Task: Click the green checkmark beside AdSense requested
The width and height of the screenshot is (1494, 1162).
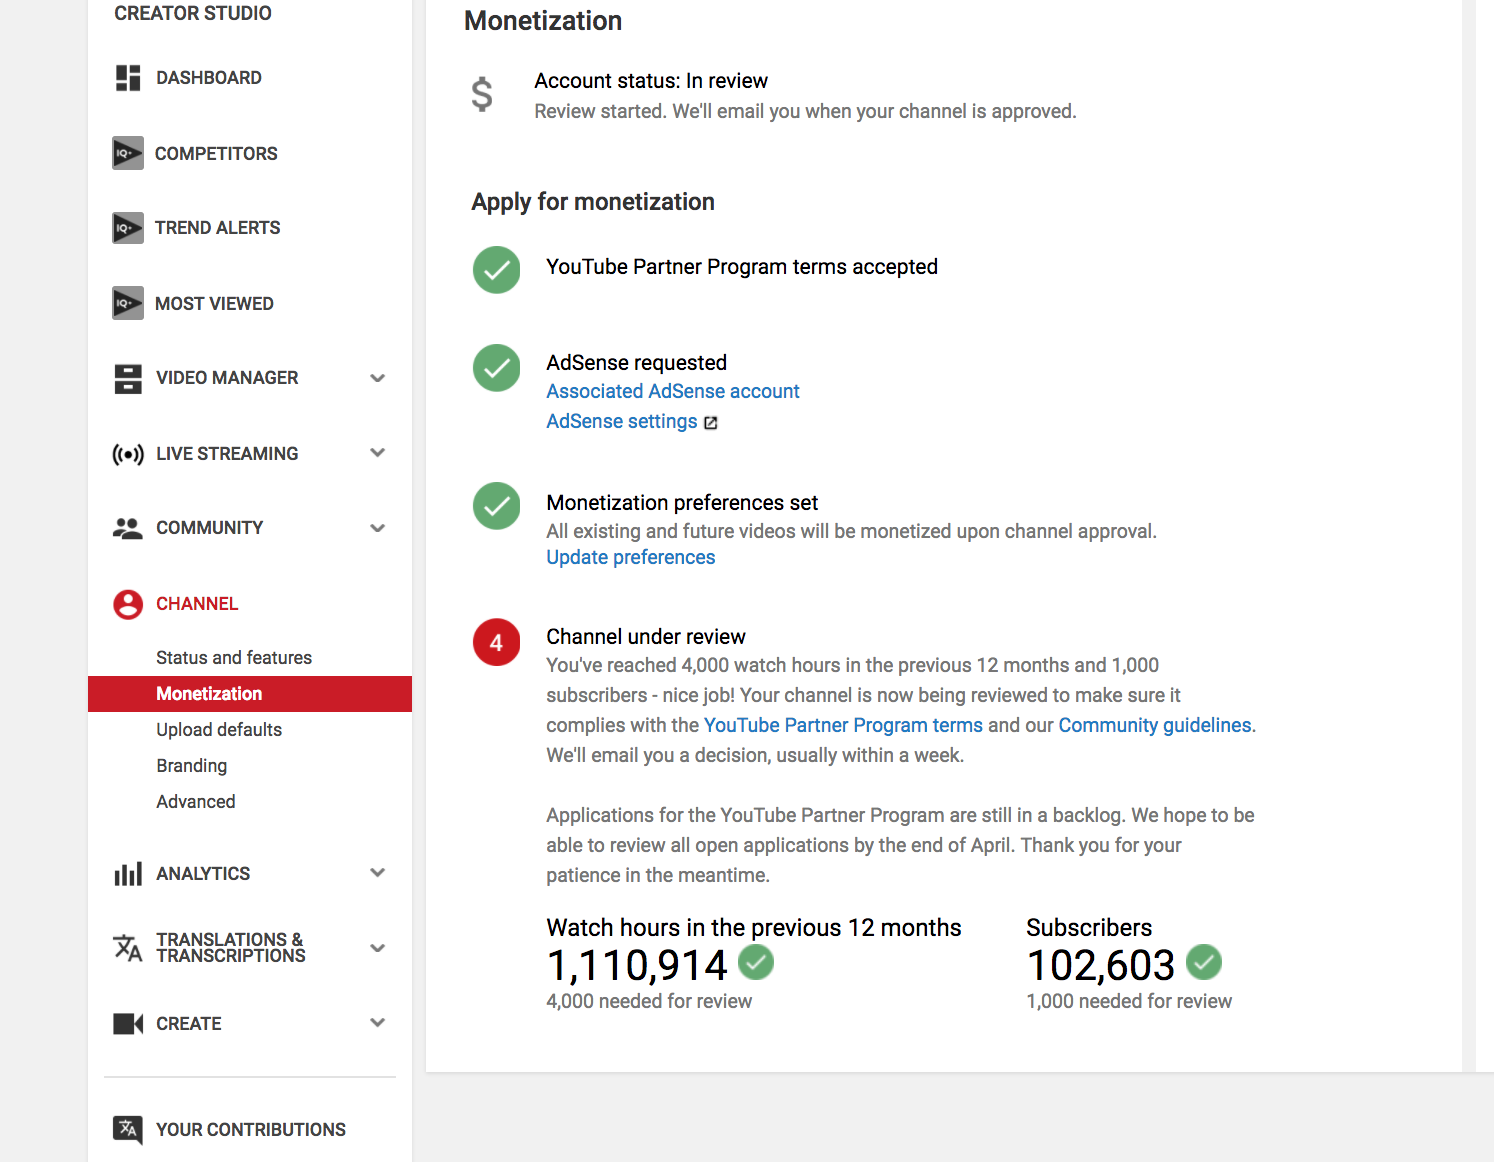Action: [497, 368]
